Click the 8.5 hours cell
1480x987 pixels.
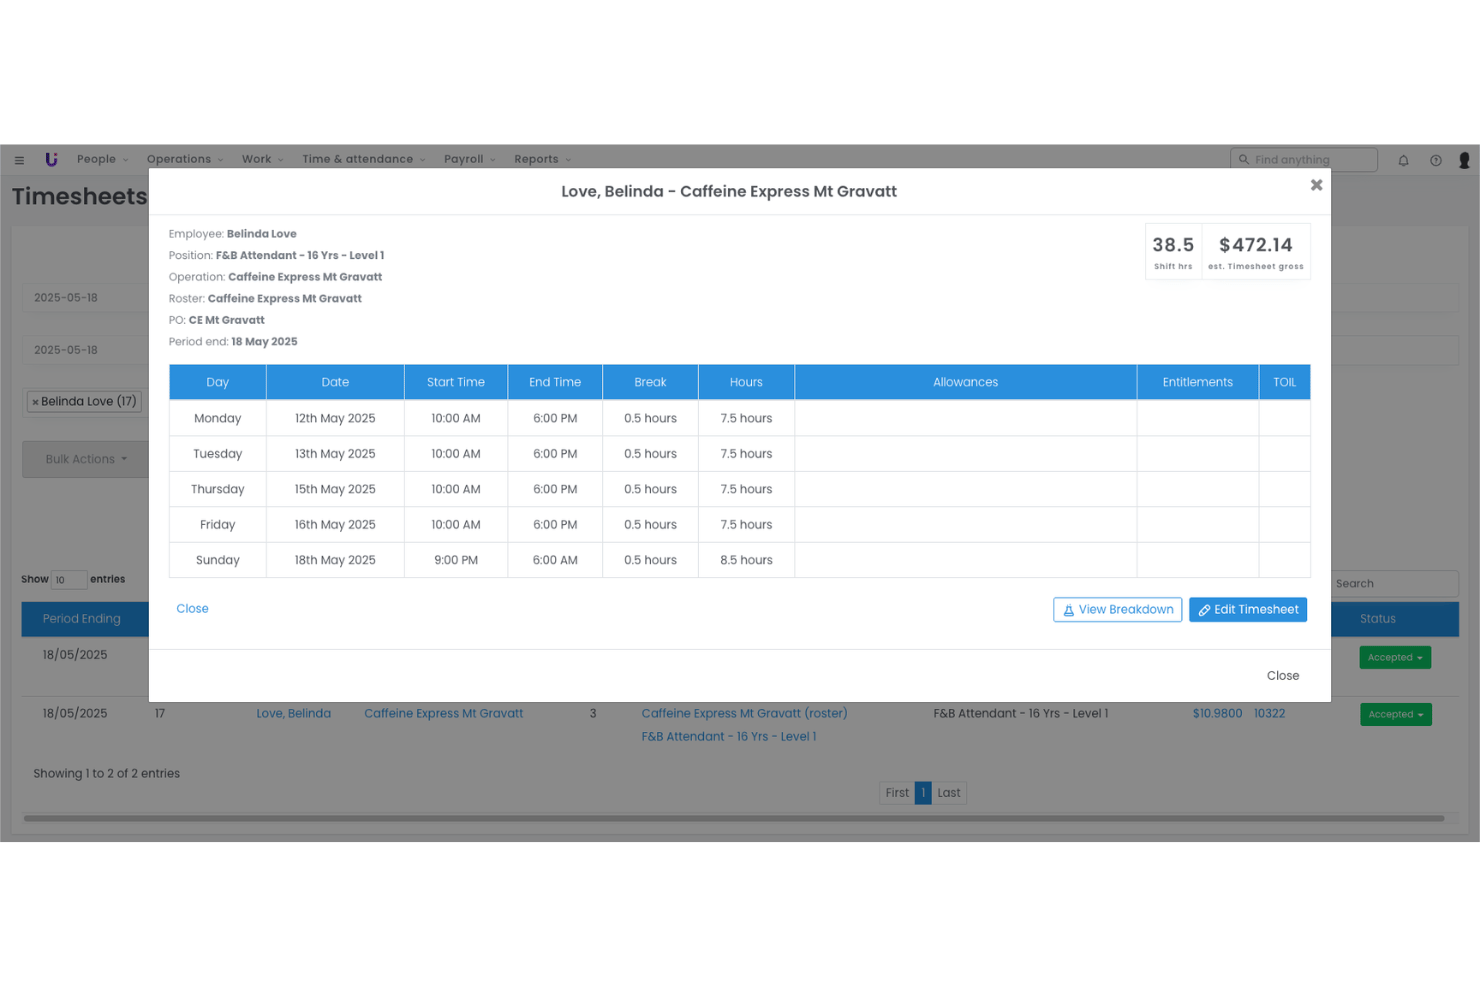point(746,560)
